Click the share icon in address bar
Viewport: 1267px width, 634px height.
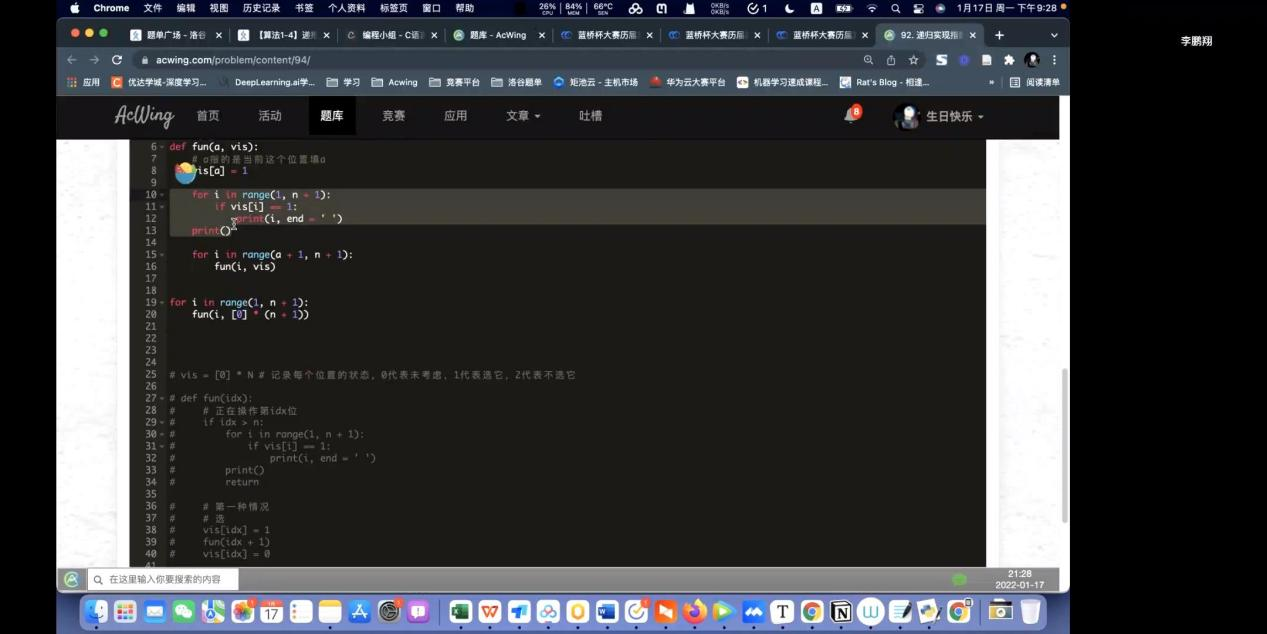890,60
